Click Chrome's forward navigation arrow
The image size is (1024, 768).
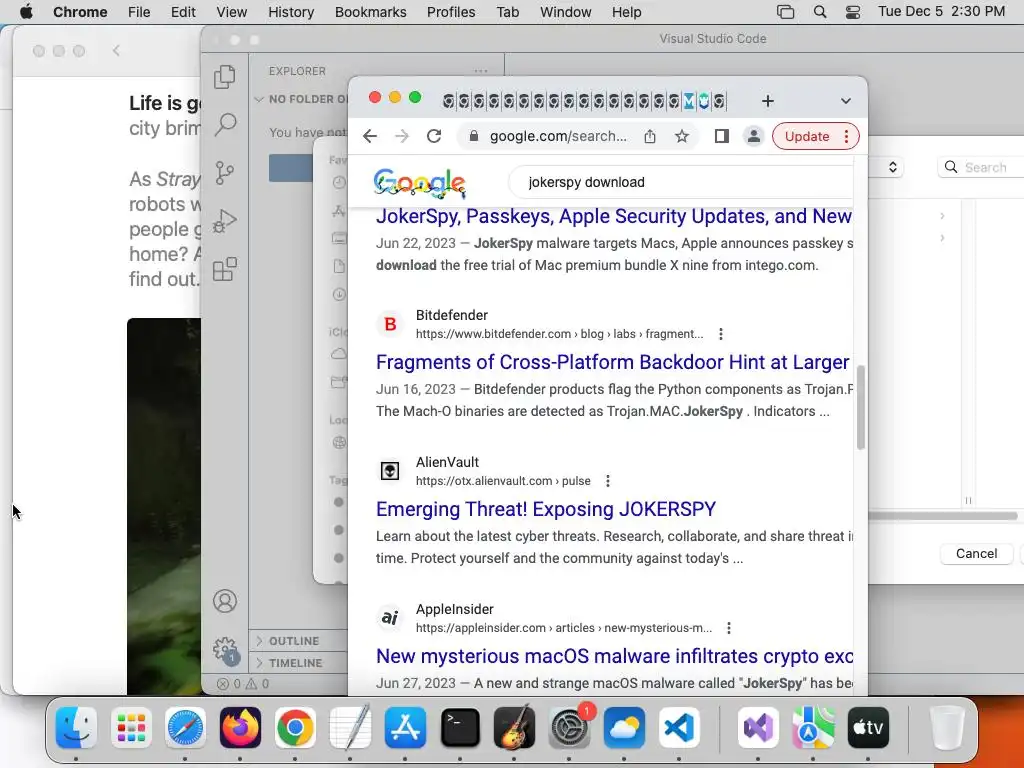402,136
